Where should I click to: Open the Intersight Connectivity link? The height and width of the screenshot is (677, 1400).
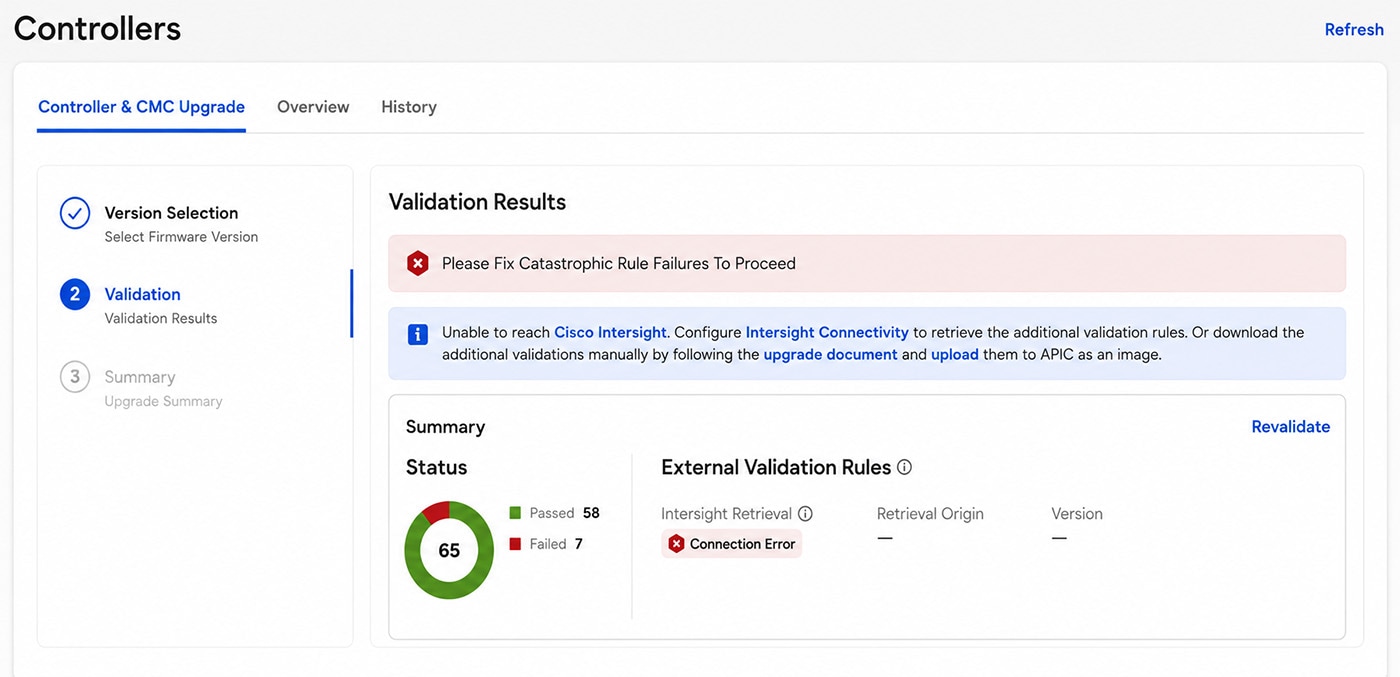827,332
